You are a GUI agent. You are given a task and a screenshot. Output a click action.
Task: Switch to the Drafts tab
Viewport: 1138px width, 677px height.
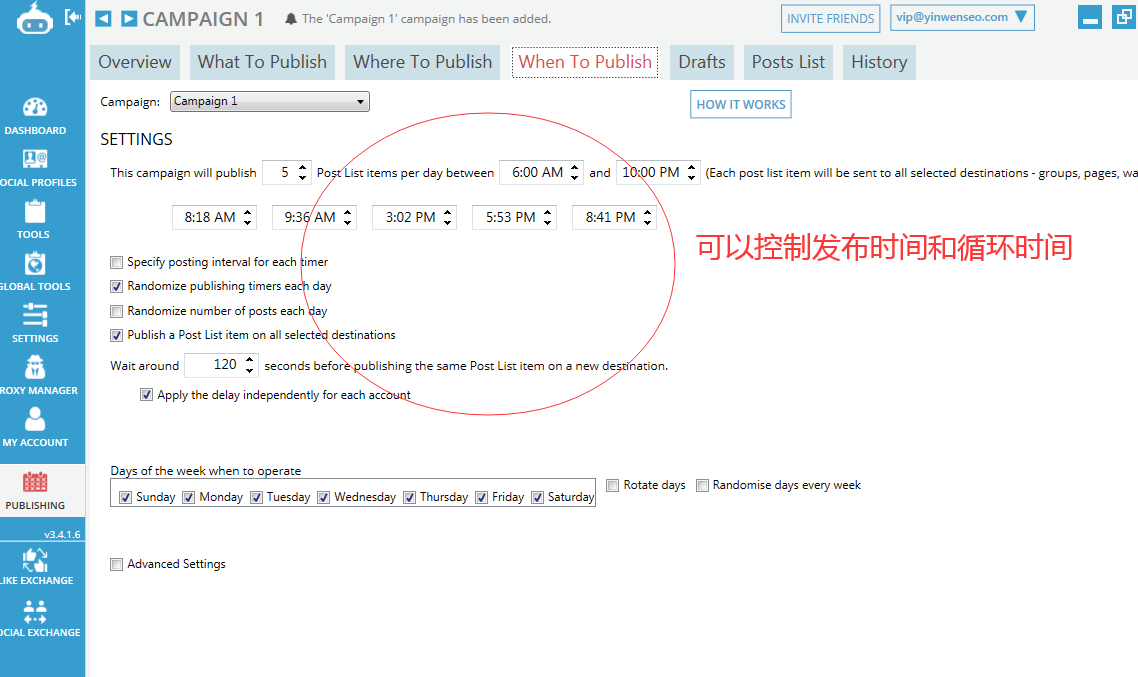701,61
